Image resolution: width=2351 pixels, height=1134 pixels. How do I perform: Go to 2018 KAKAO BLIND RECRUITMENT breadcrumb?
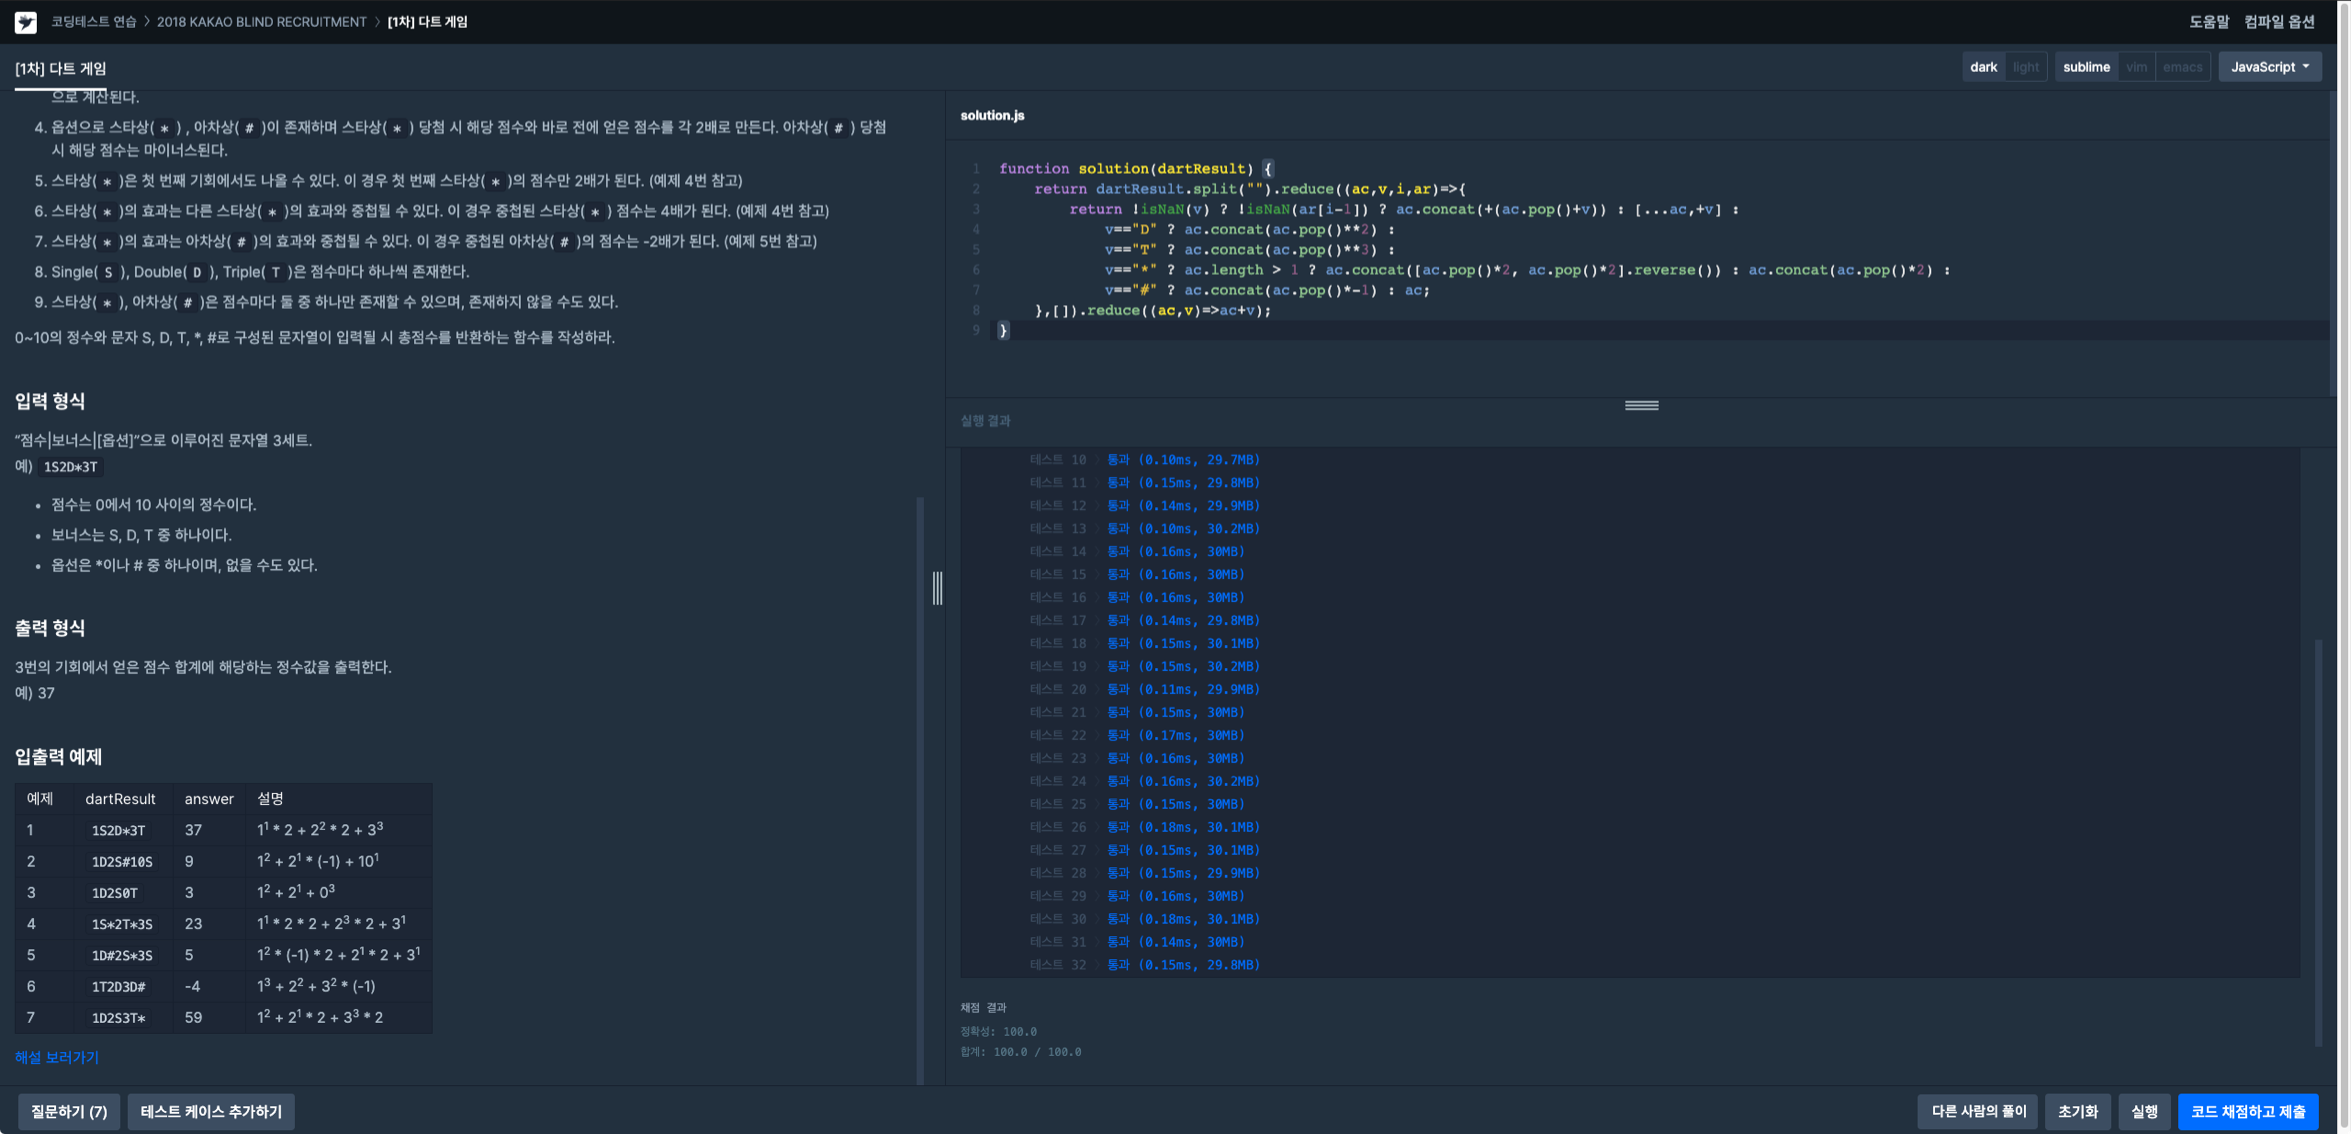point(261,22)
